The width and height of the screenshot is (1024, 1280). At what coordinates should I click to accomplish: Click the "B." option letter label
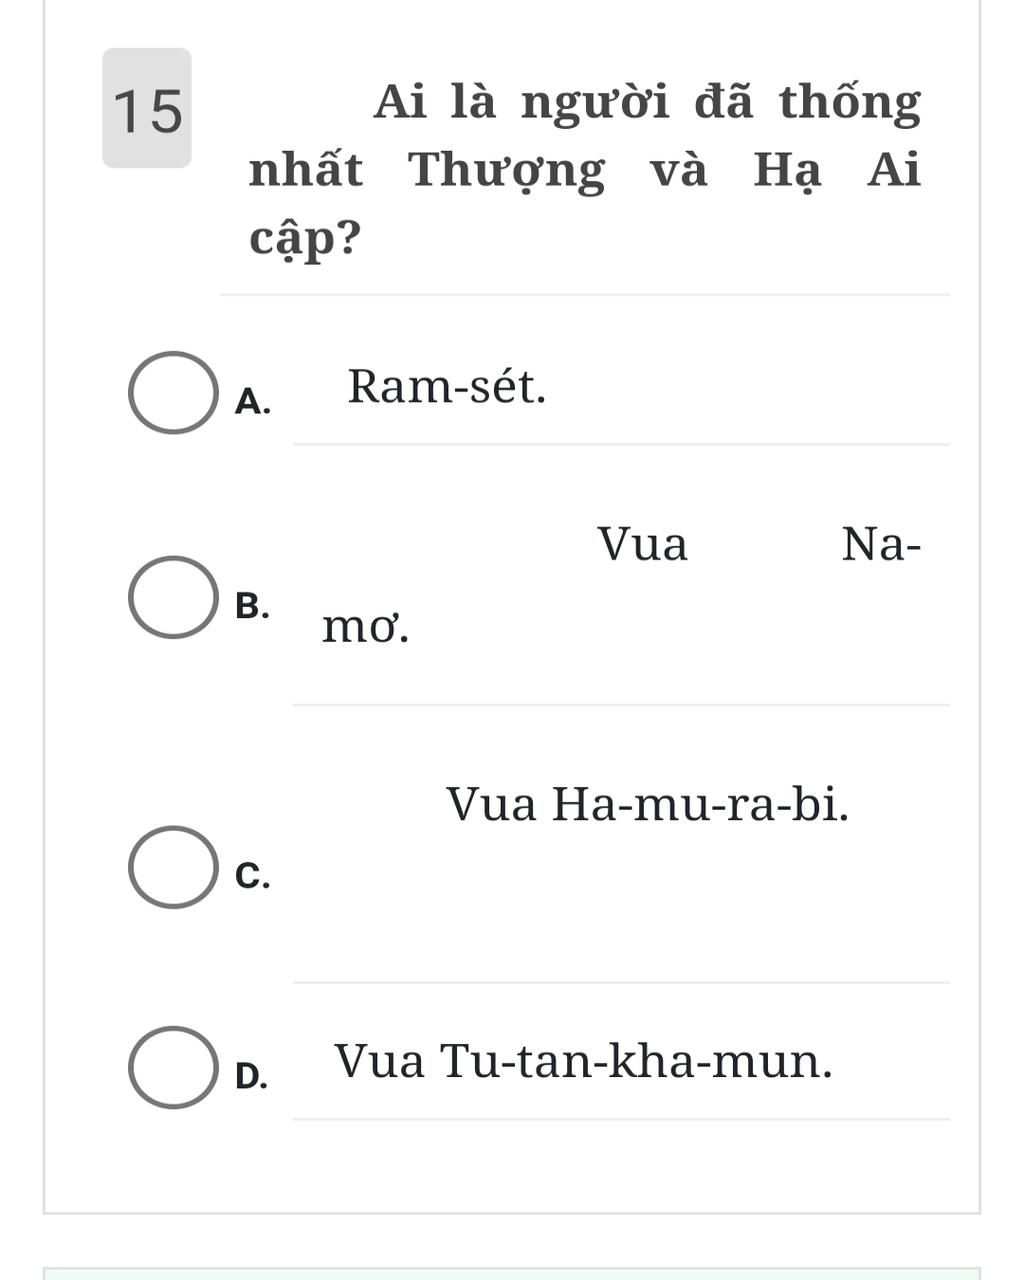(252, 606)
